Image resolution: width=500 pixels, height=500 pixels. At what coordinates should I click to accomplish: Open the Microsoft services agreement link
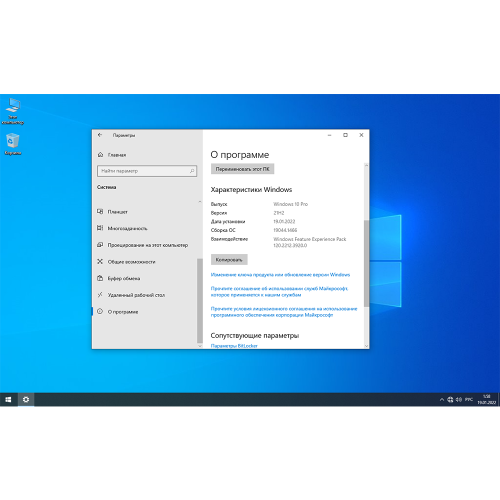pos(279,292)
